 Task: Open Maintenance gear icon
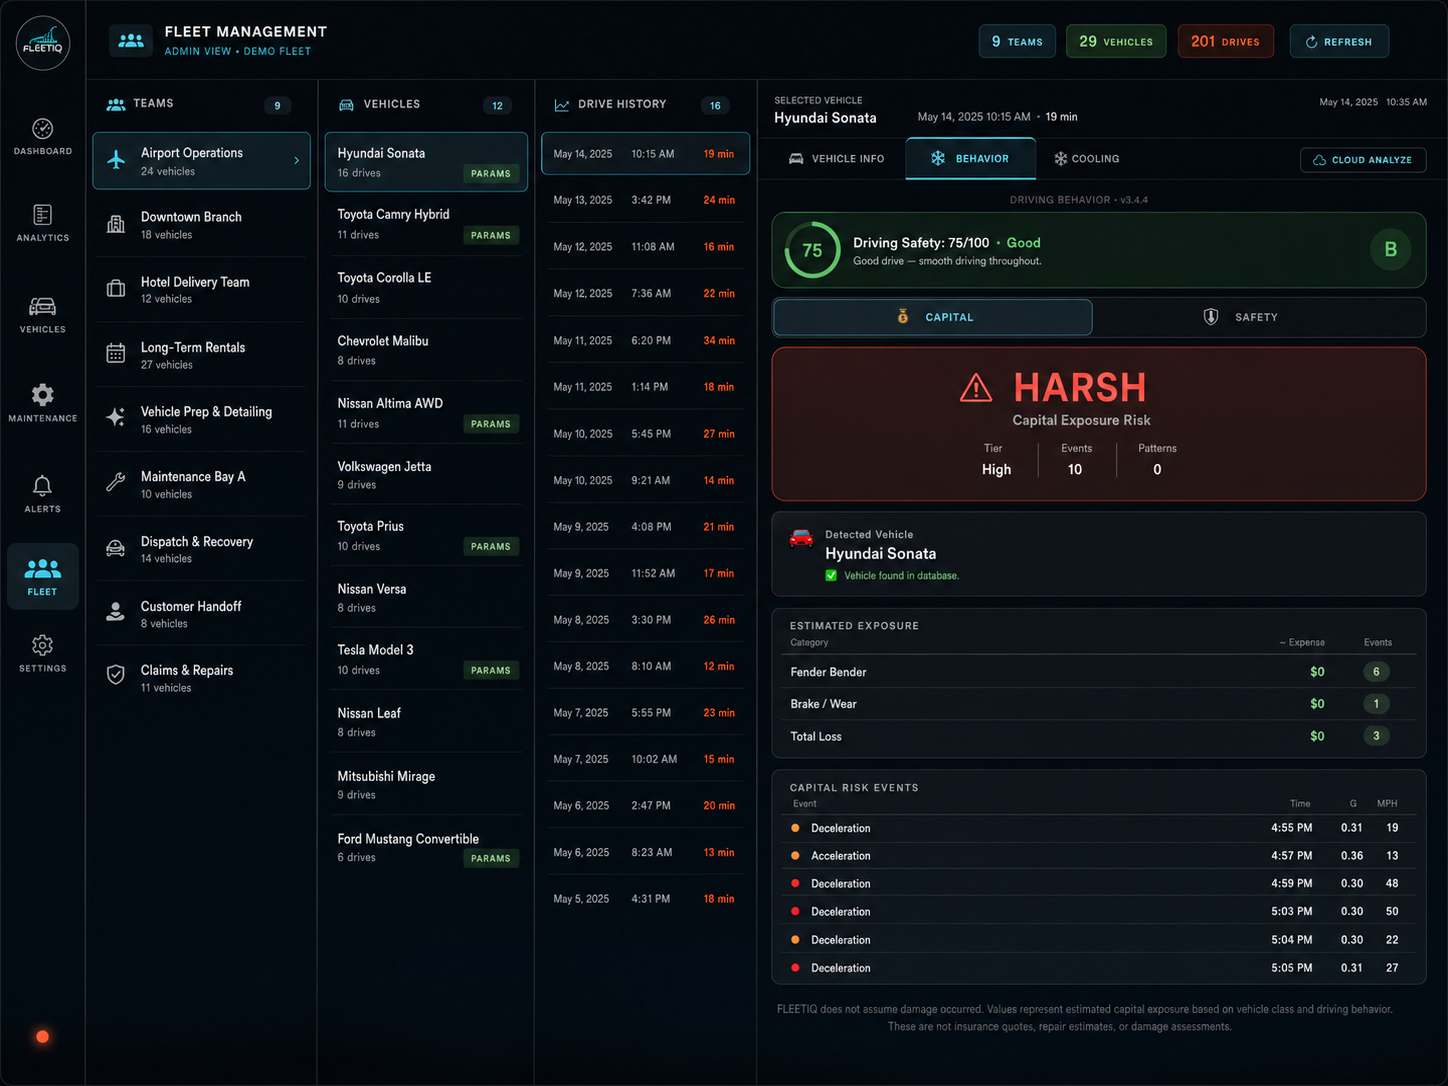[x=42, y=394]
